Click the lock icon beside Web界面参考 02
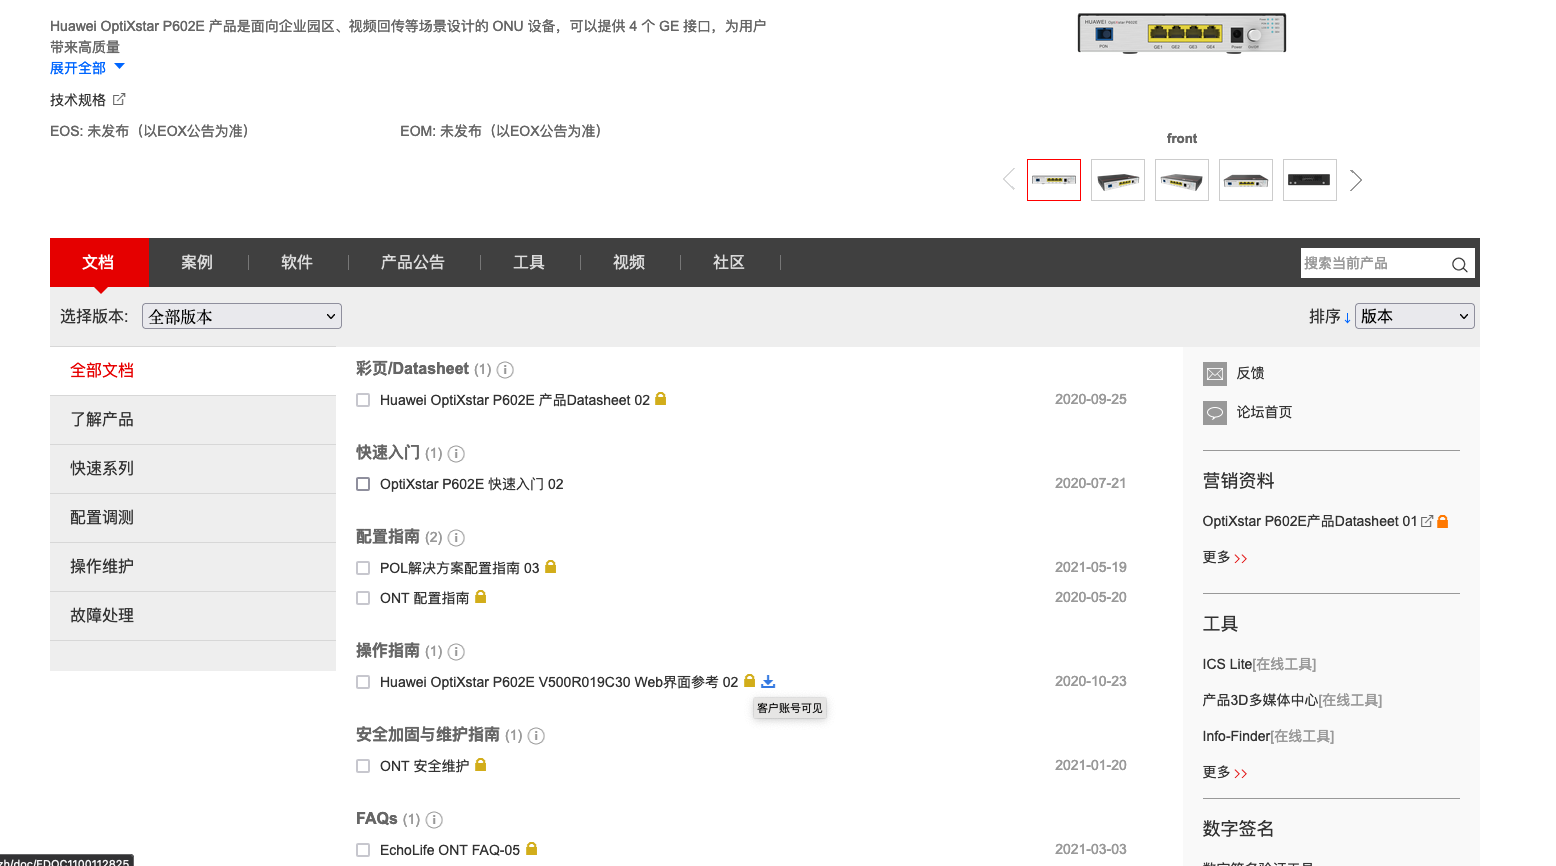This screenshot has height=866, width=1556. 749,681
